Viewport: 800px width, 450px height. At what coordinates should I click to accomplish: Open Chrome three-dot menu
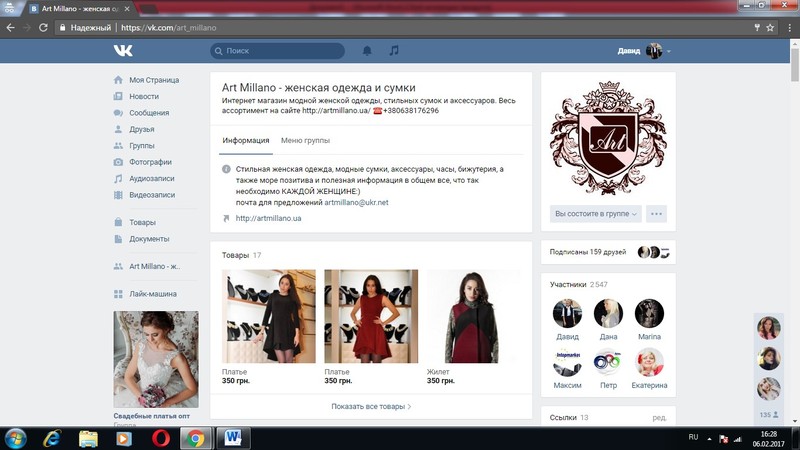(789, 28)
